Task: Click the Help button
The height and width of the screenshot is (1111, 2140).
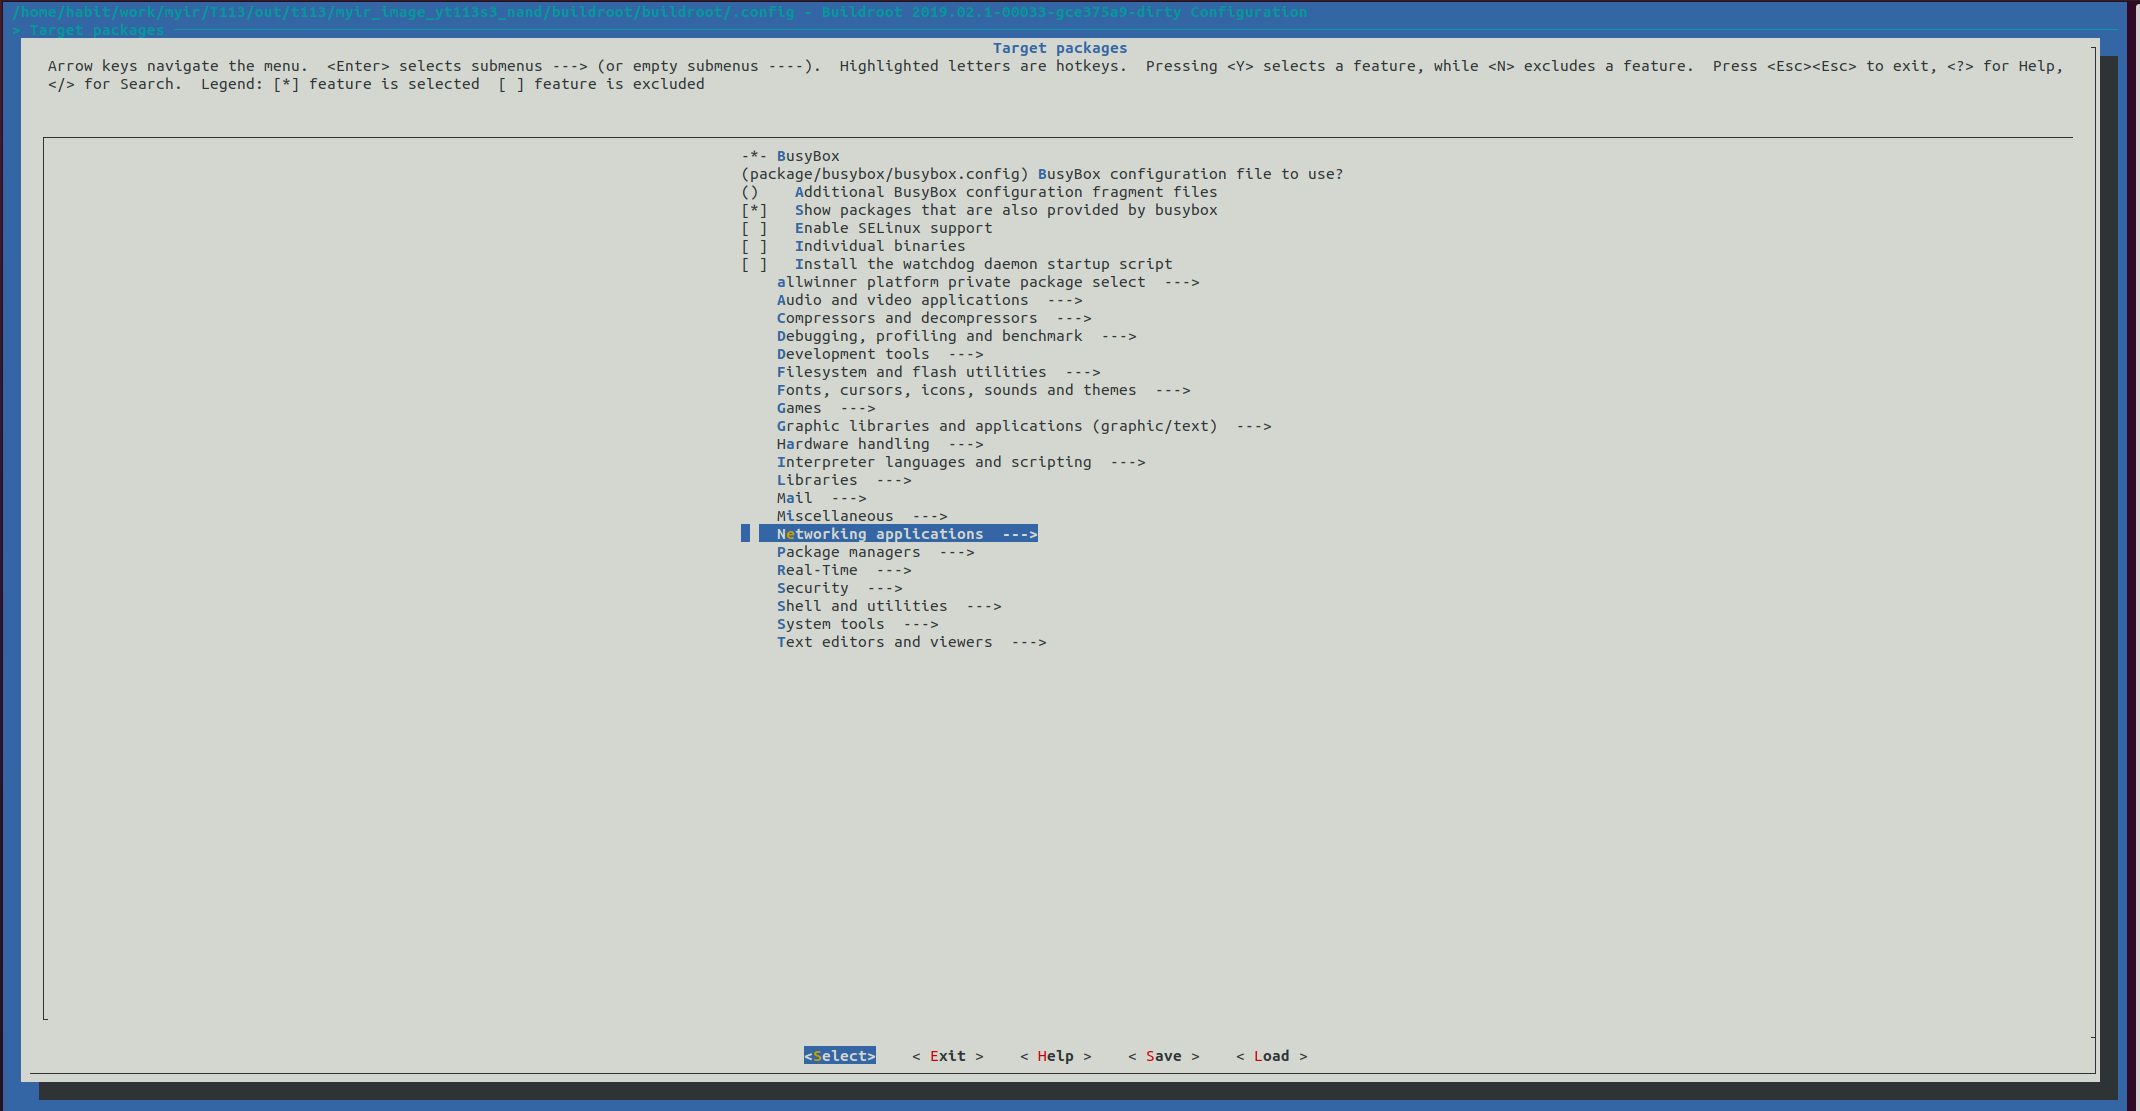Action: (x=1055, y=1056)
